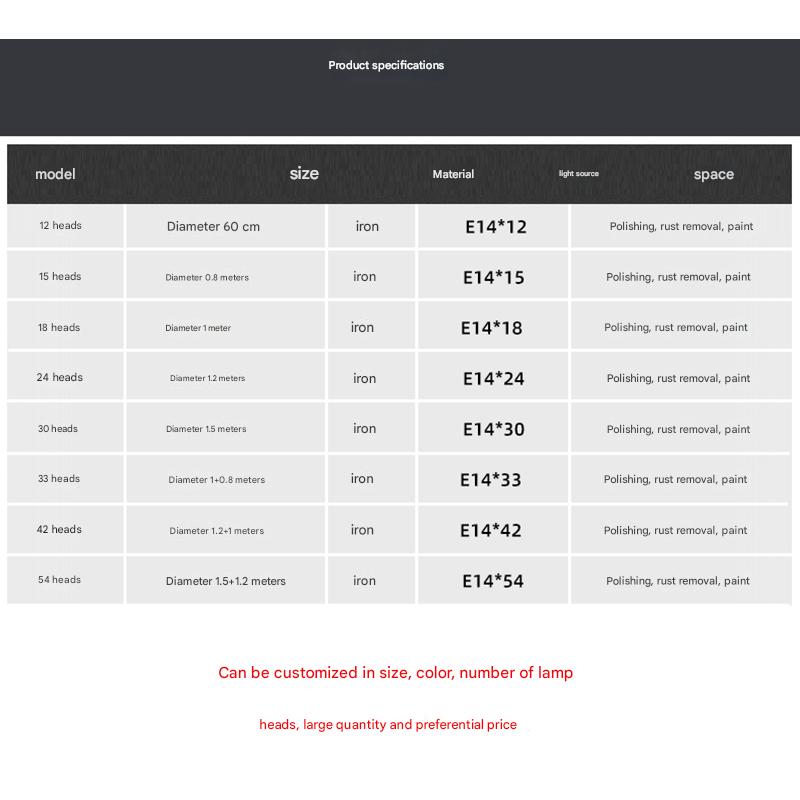Select the E14*15 light source cell
800x800 pixels.
pyautogui.click(x=493, y=278)
